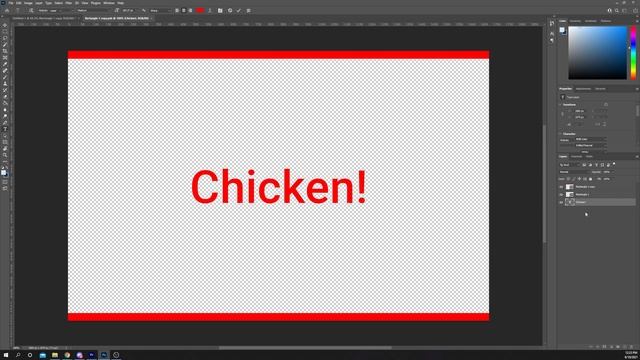Viewport: 640px width, 360px height.
Task: Collapse the Transform section in Properties
Action: click(x=560, y=104)
